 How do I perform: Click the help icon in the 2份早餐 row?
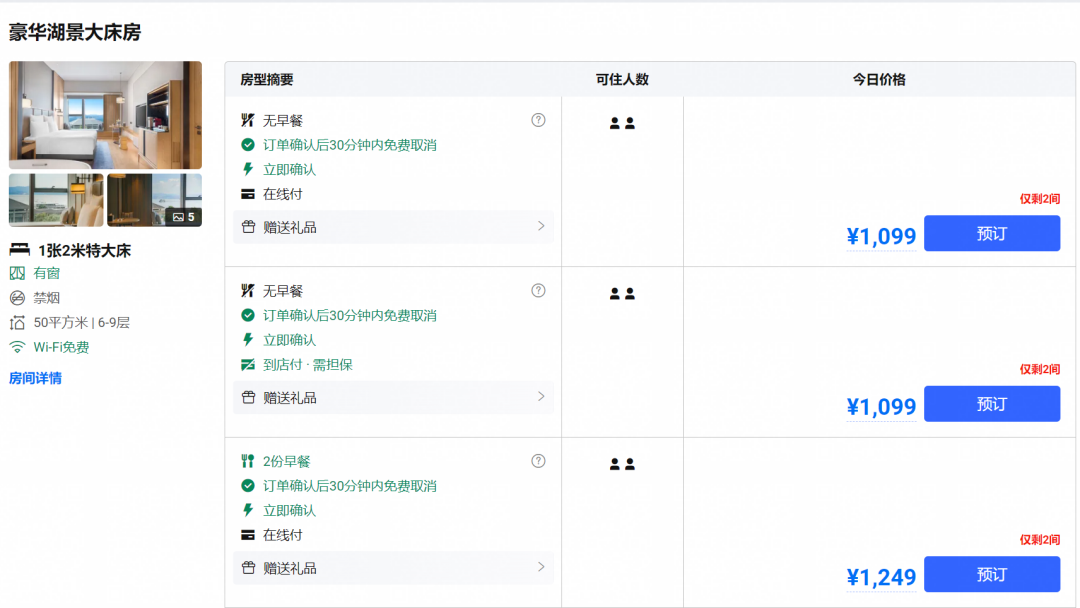[539, 461]
